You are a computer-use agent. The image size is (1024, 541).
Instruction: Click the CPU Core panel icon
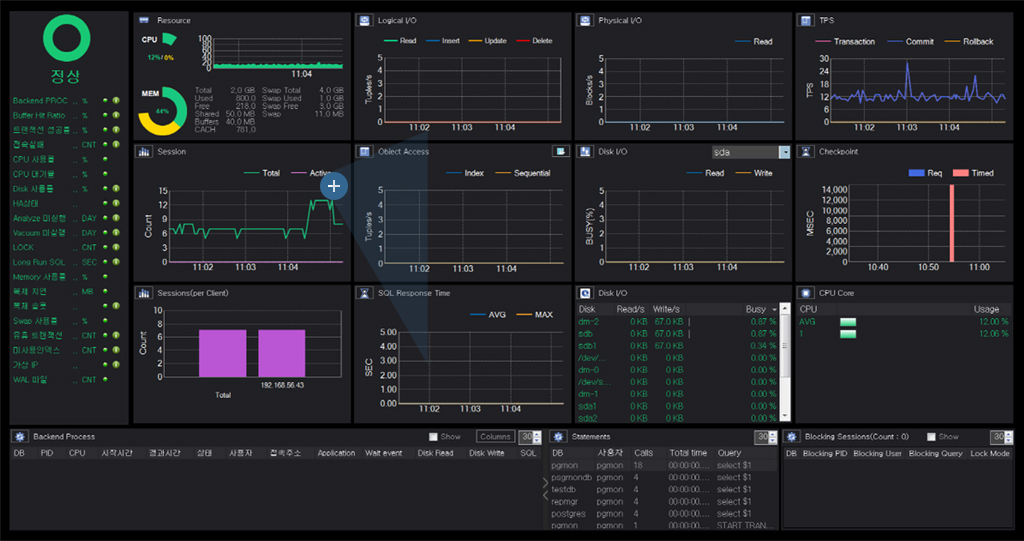point(806,293)
